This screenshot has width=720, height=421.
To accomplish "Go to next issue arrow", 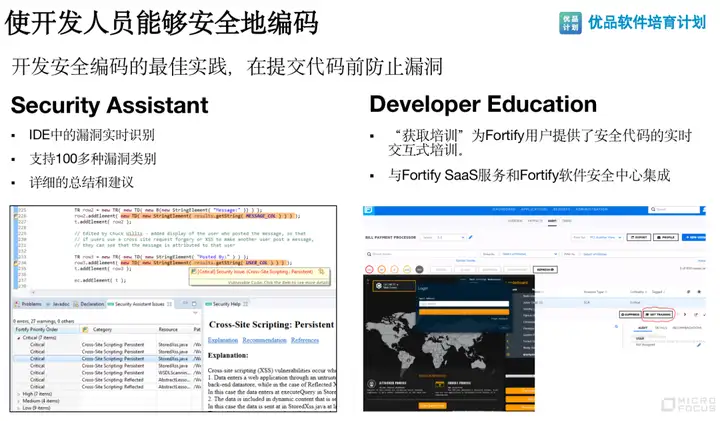I will (685, 314).
